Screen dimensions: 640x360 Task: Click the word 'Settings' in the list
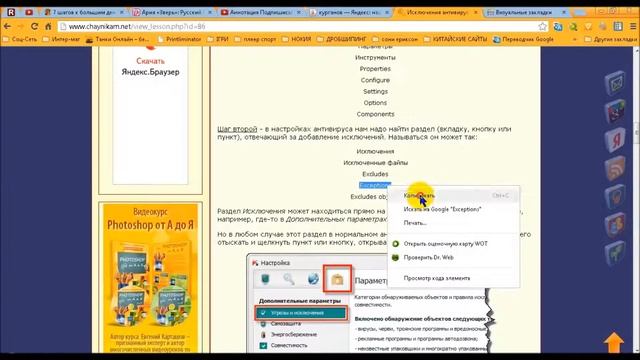click(375, 91)
